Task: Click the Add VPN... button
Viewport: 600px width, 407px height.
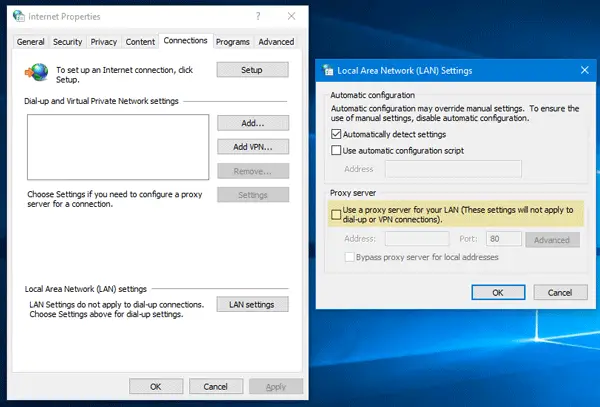Action: click(253, 147)
